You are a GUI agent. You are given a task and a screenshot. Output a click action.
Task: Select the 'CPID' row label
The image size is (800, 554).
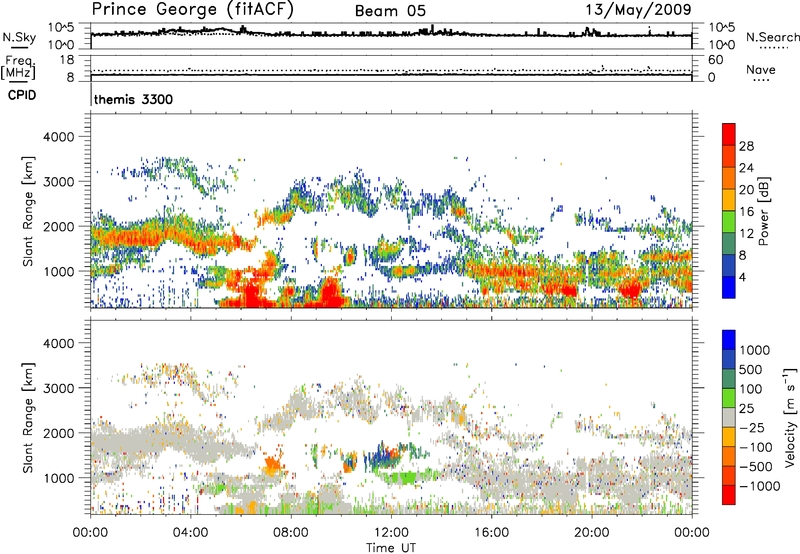(22, 95)
